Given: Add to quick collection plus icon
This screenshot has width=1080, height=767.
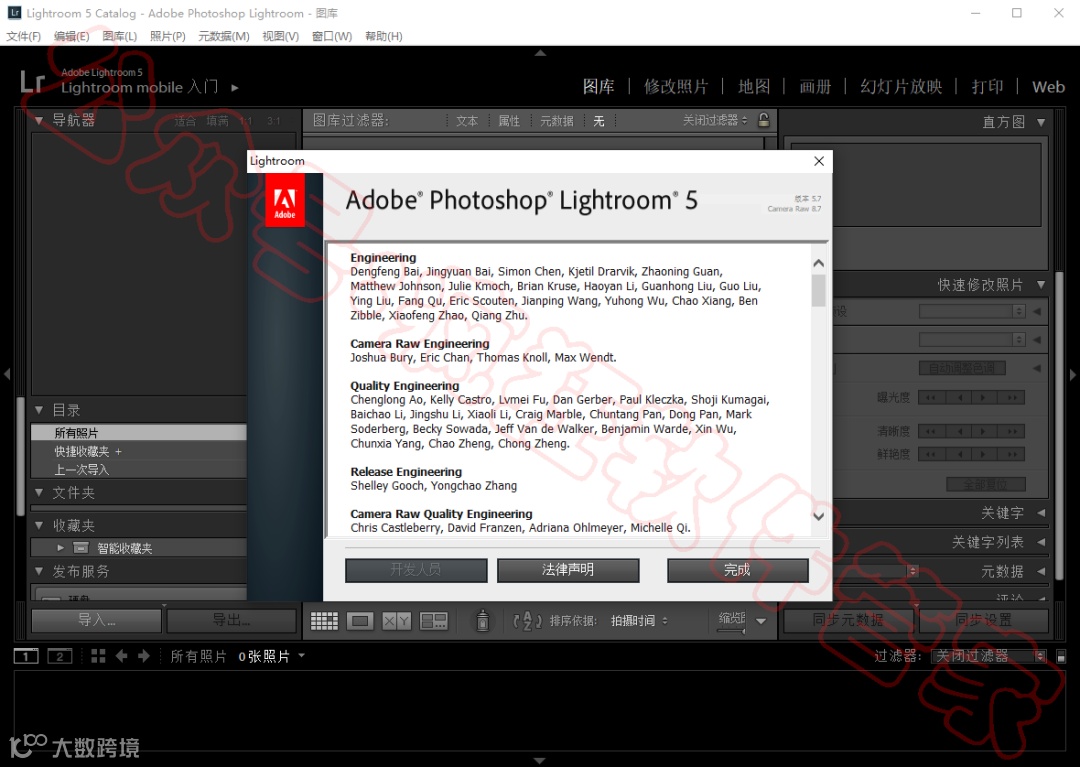Looking at the screenshot, I should [118, 452].
